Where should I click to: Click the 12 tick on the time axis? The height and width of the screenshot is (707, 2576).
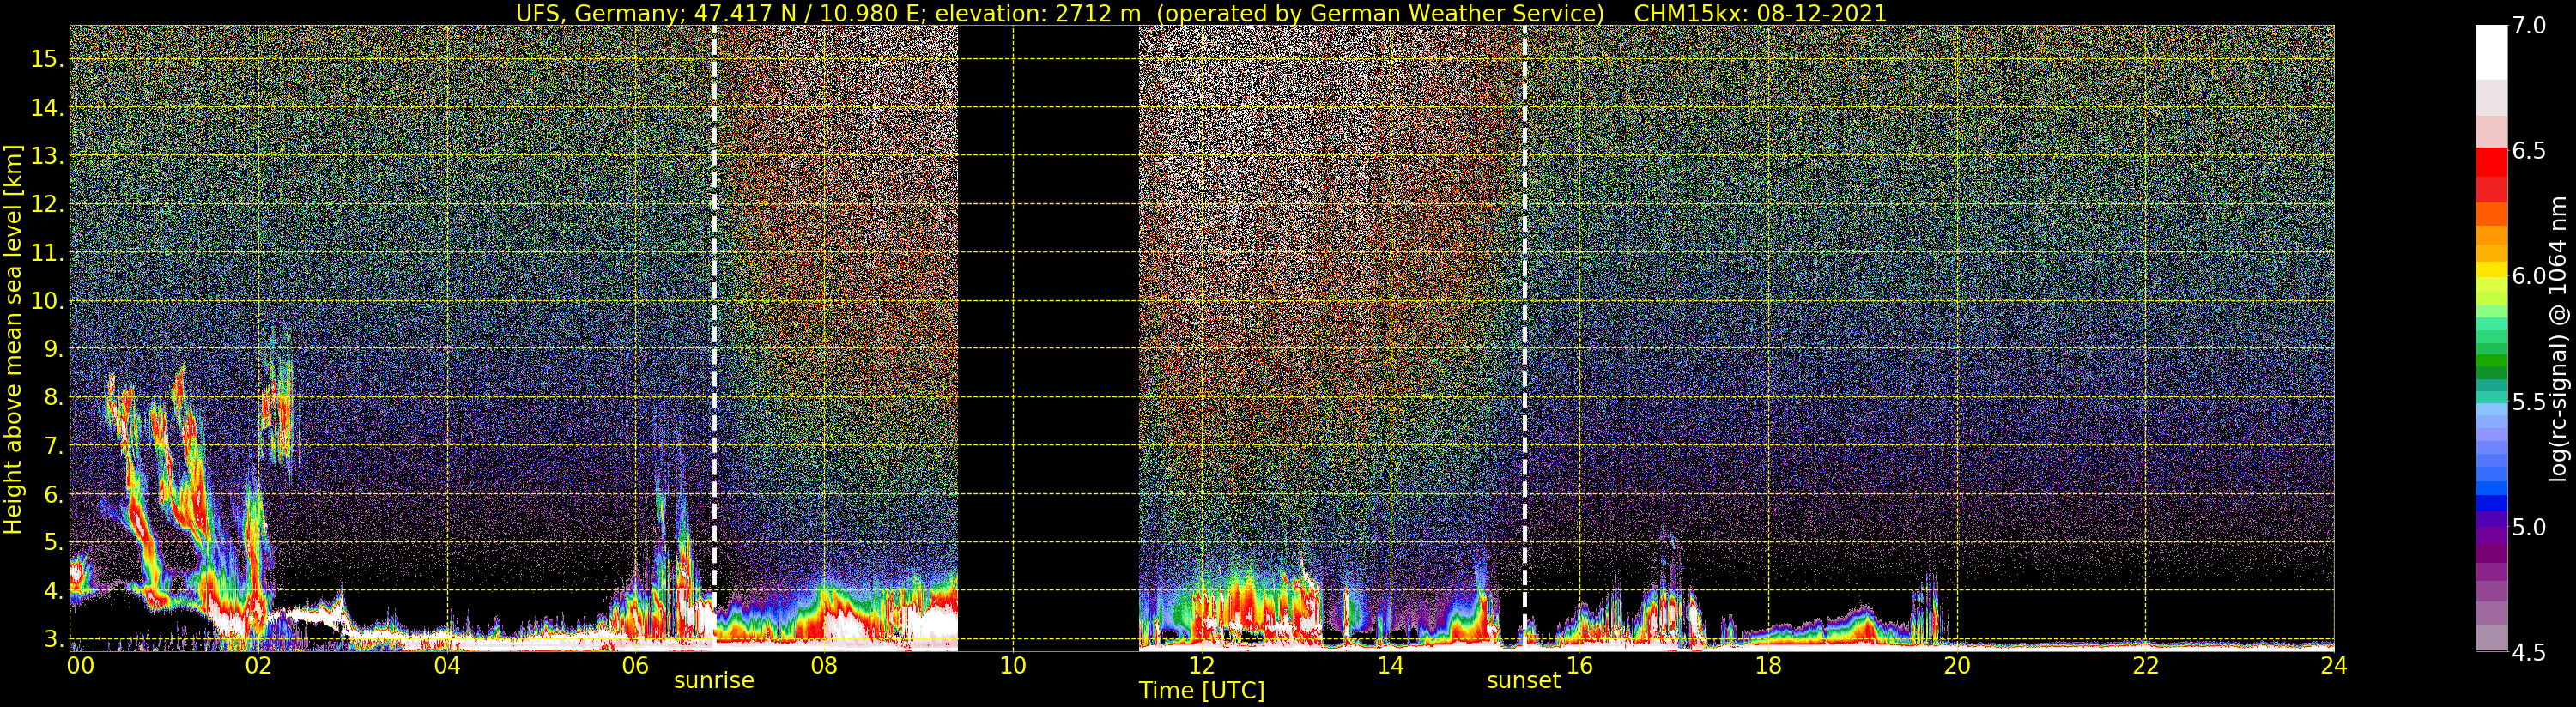pos(1201,666)
